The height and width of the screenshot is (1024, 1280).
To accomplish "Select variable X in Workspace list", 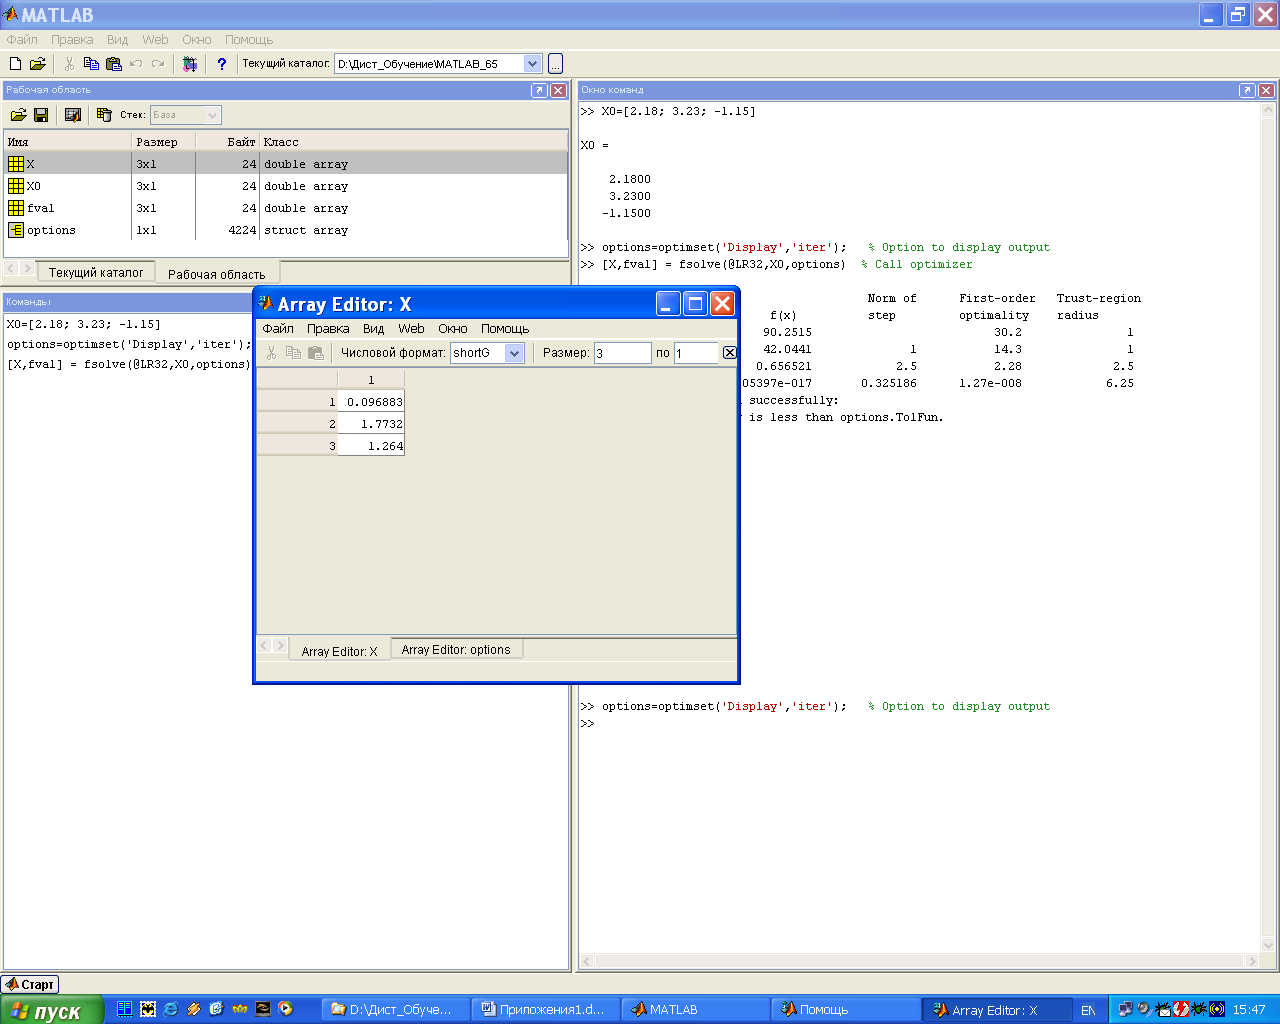I will pos(285,164).
